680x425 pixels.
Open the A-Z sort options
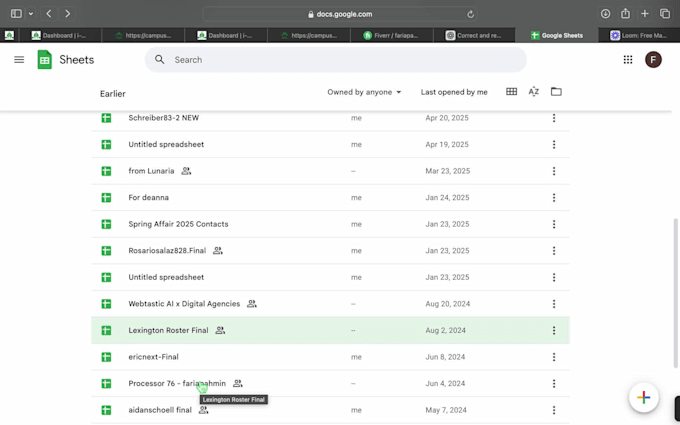pyautogui.click(x=533, y=92)
